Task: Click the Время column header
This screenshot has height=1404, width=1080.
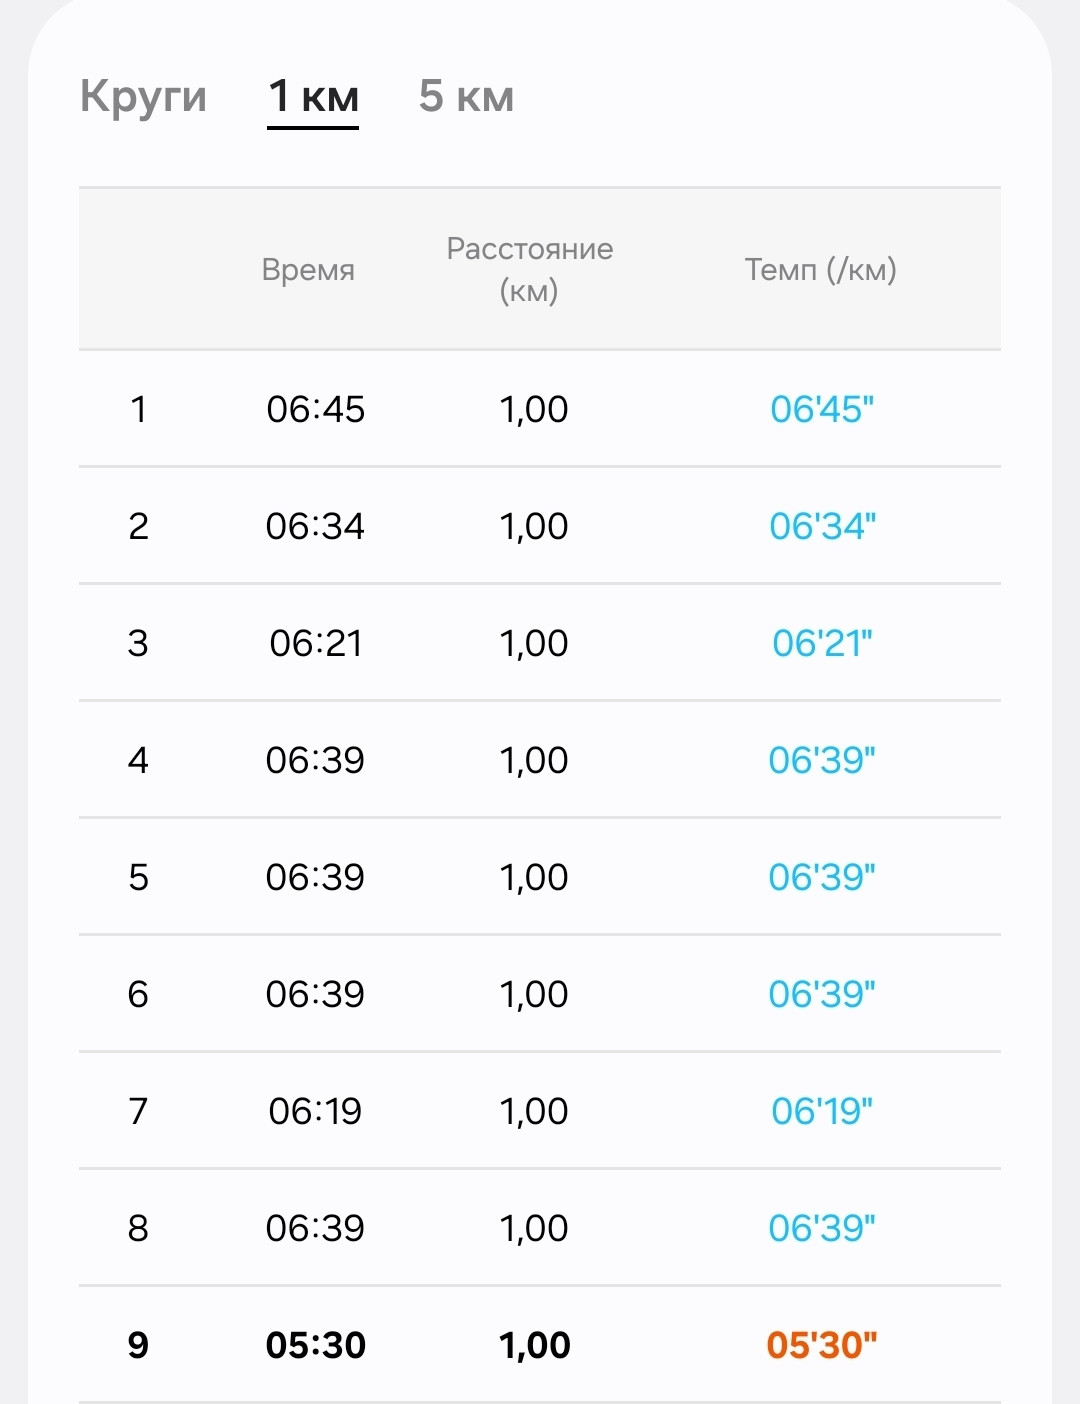Action: pos(308,270)
